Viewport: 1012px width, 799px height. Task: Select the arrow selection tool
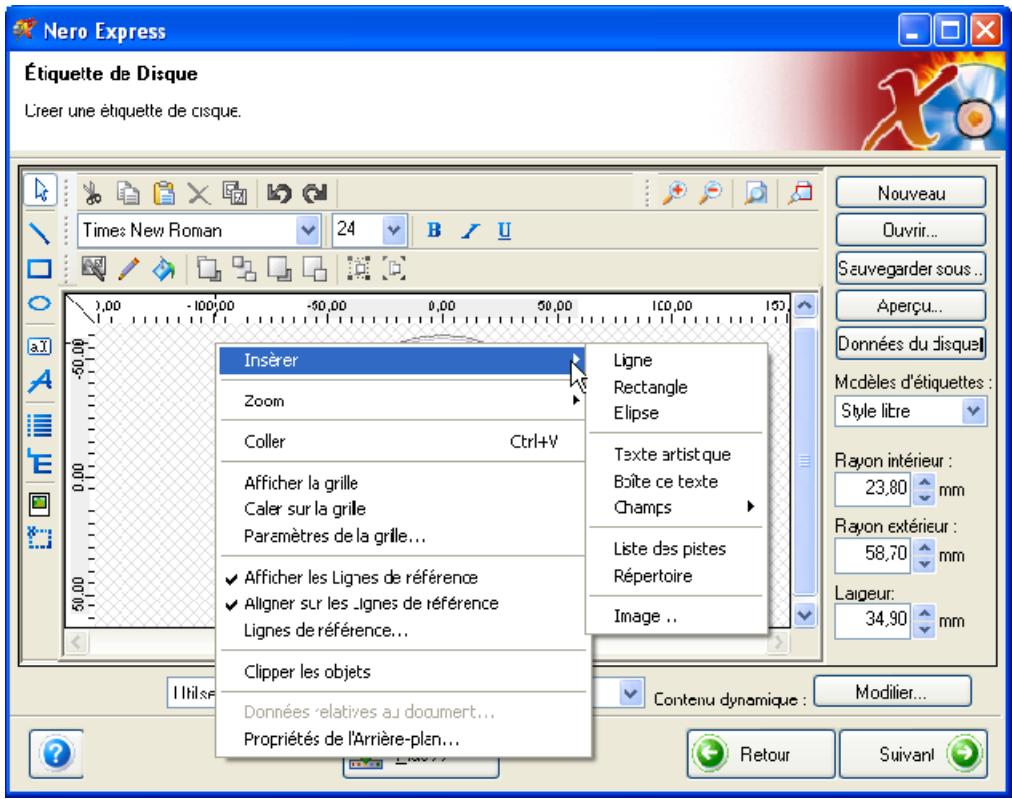pyautogui.click(x=40, y=190)
